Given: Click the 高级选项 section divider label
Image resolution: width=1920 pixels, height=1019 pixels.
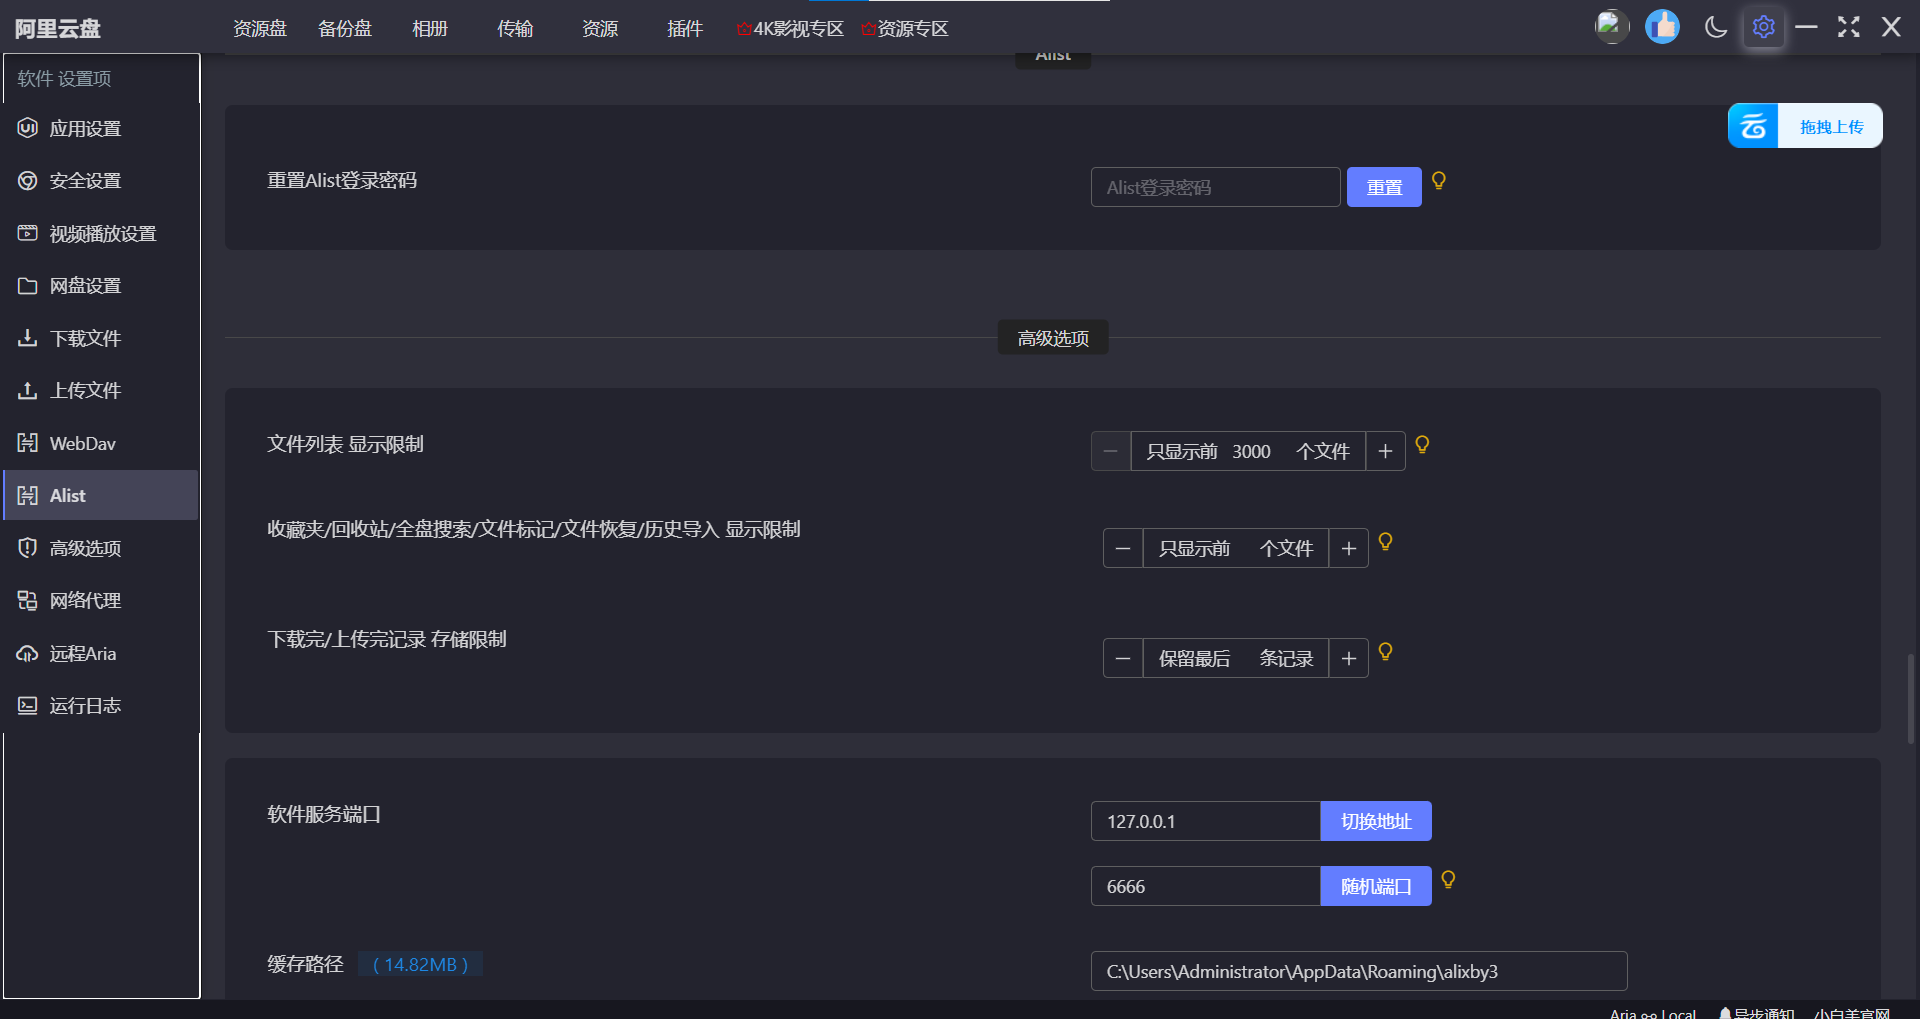Looking at the screenshot, I should pyautogui.click(x=1053, y=338).
